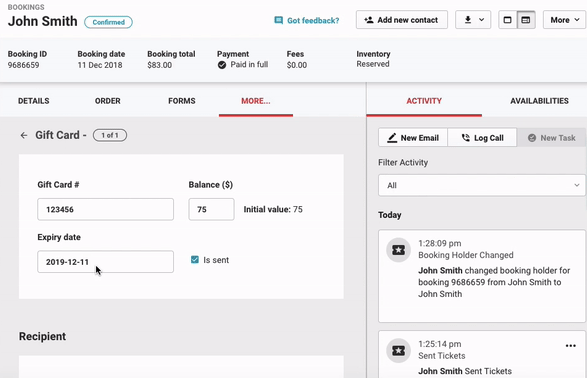587x378 pixels.
Task: Open the Got feedback? link
Action: click(313, 21)
